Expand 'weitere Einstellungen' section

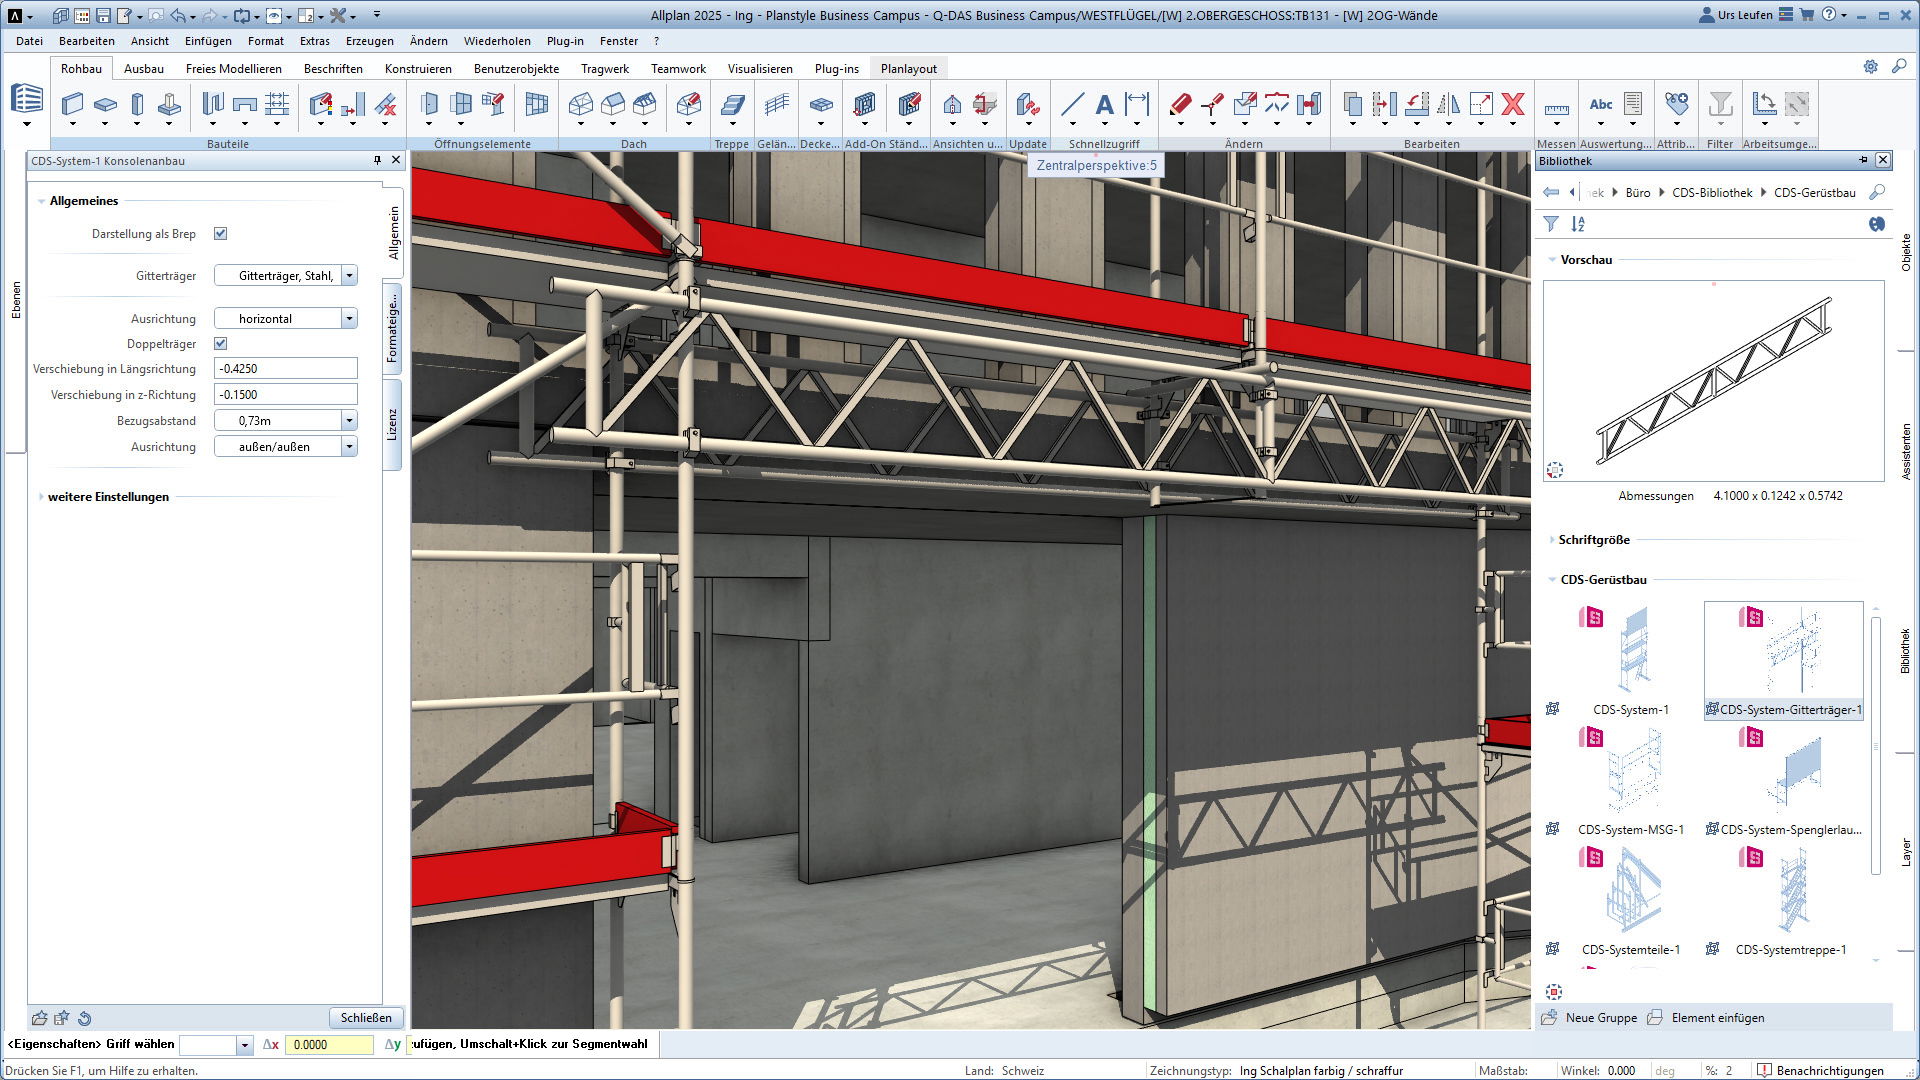(x=108, y=497)
